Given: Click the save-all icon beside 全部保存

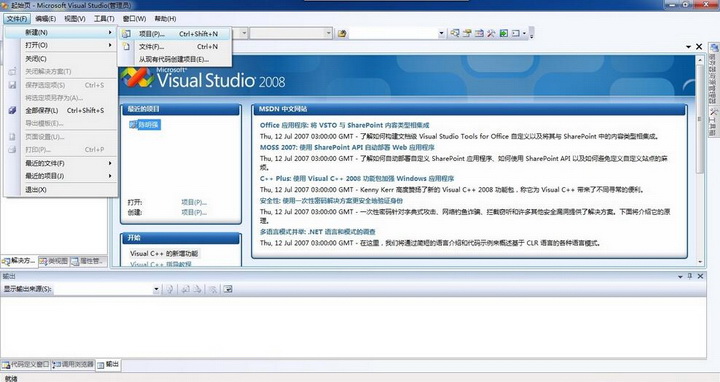Looking at the screenshot, I should point(12,111).
